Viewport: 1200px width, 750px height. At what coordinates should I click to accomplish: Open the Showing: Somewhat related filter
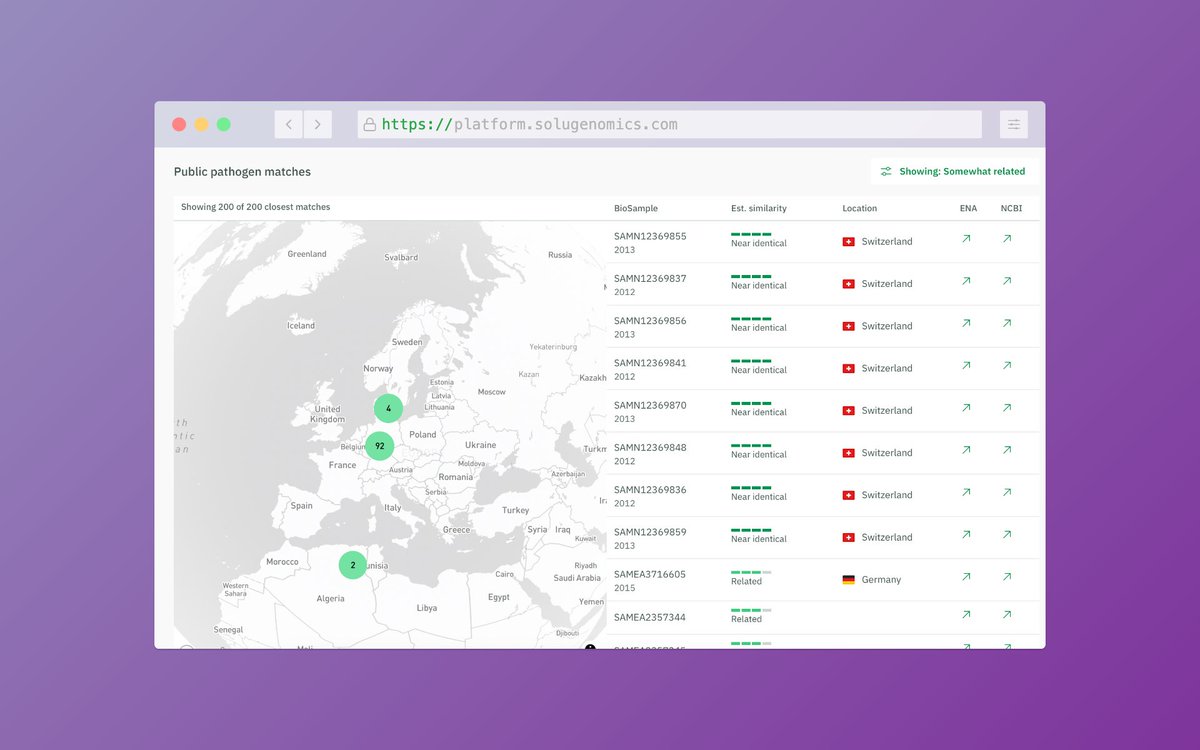pyautogui.click(x=953, y=171)
